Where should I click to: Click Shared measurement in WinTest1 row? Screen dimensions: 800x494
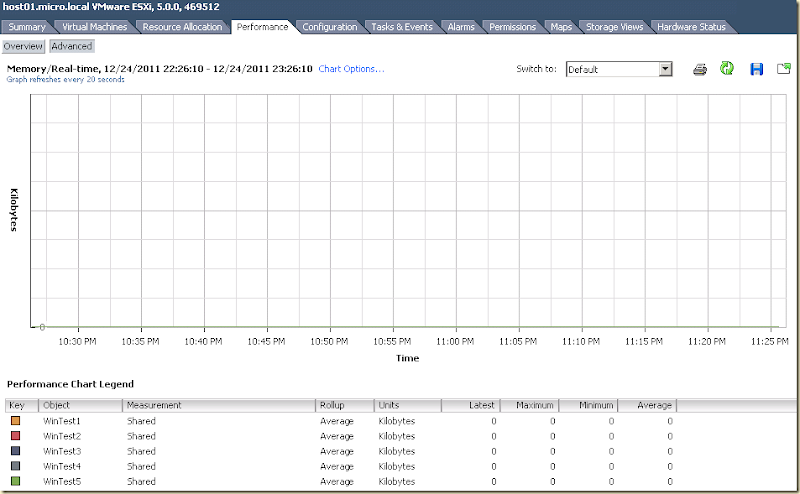coord(141,421)
